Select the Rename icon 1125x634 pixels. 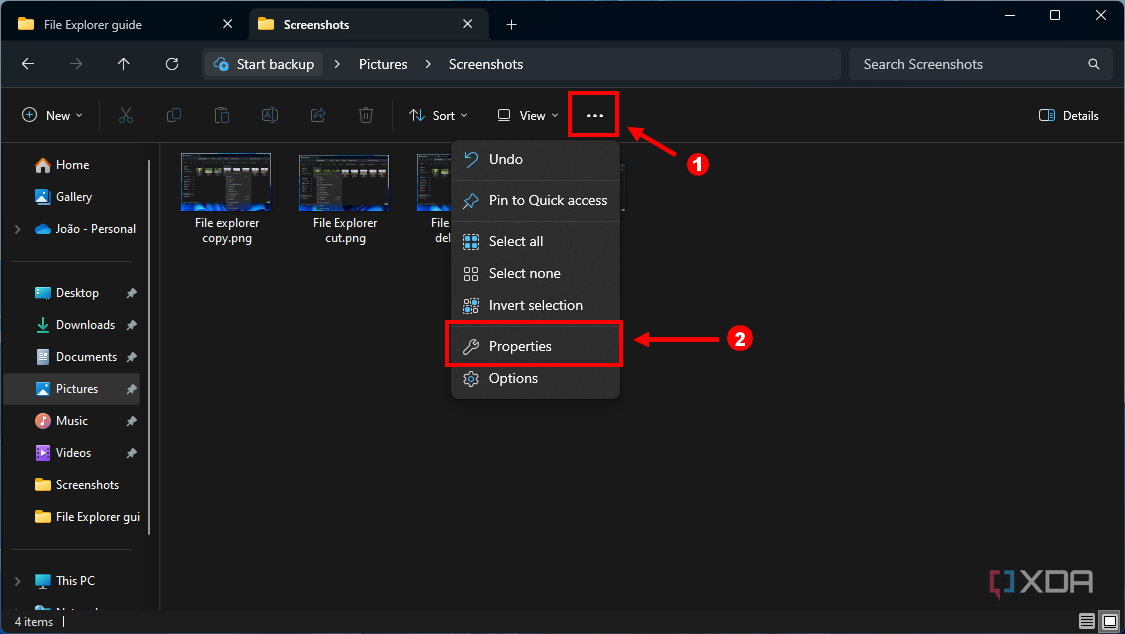[270, 115]
